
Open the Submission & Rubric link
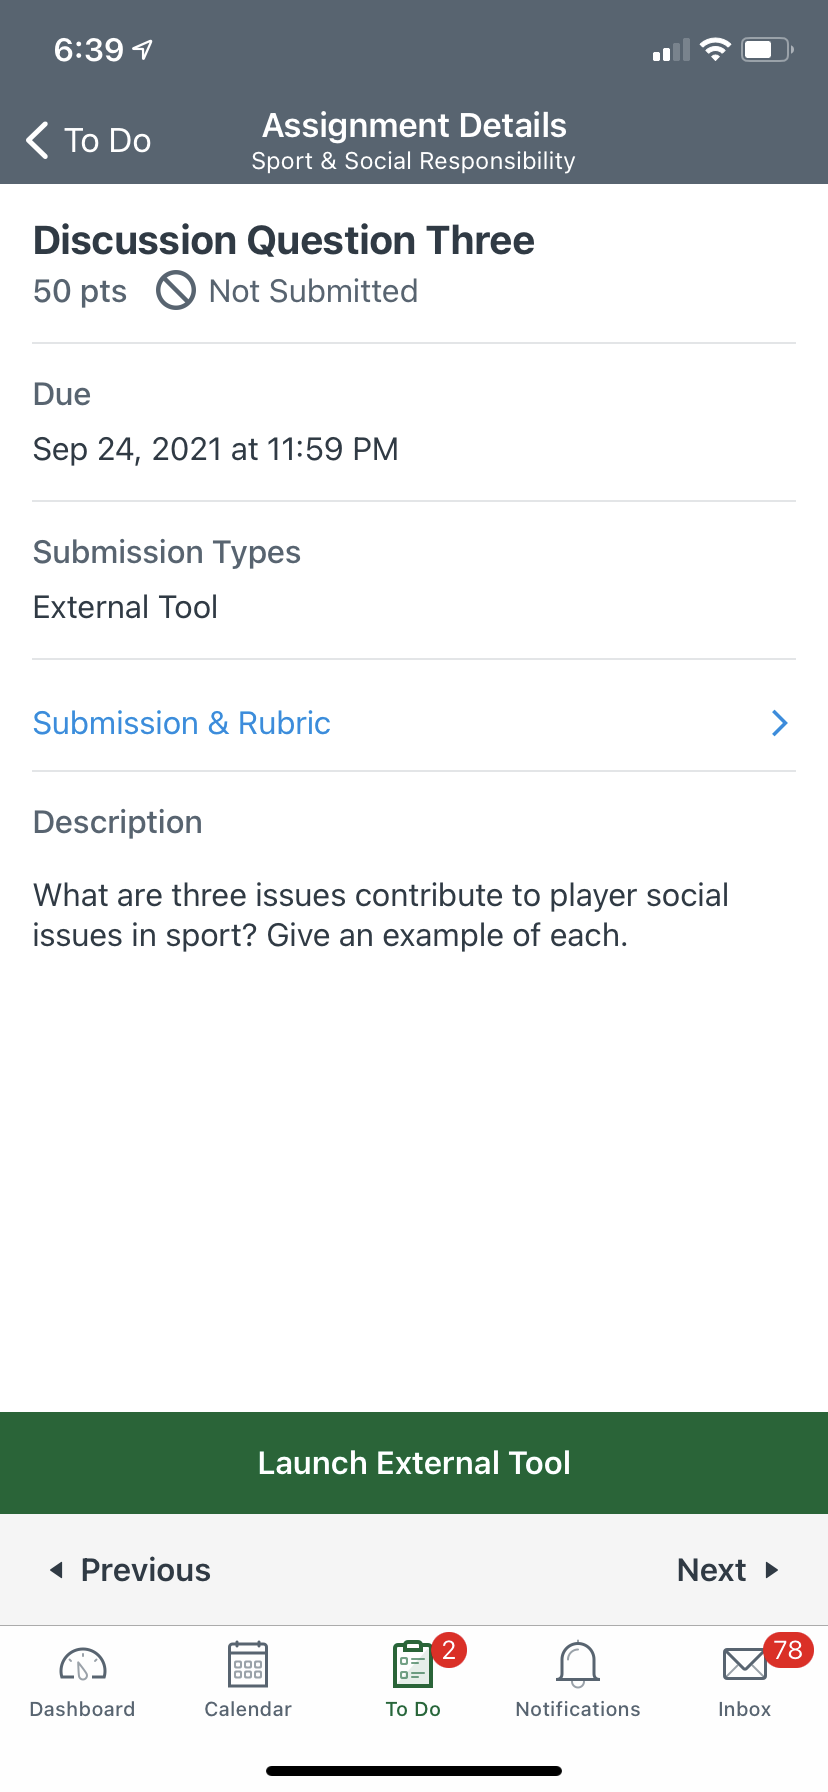182,723
